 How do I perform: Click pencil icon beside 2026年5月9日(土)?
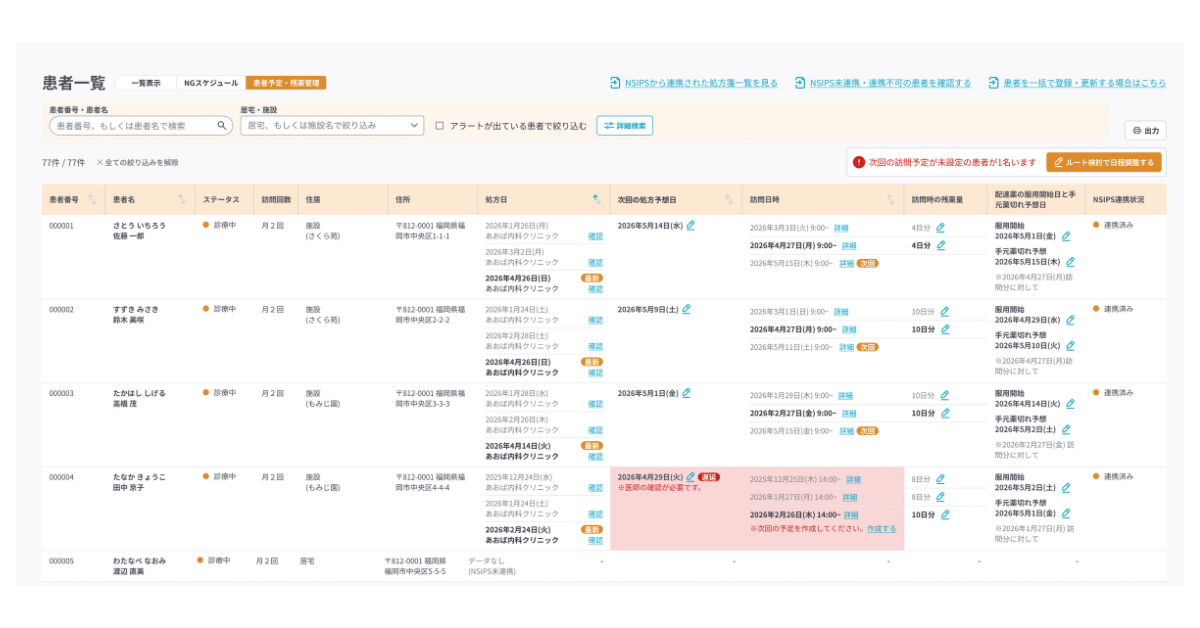(x=686, y=309)
